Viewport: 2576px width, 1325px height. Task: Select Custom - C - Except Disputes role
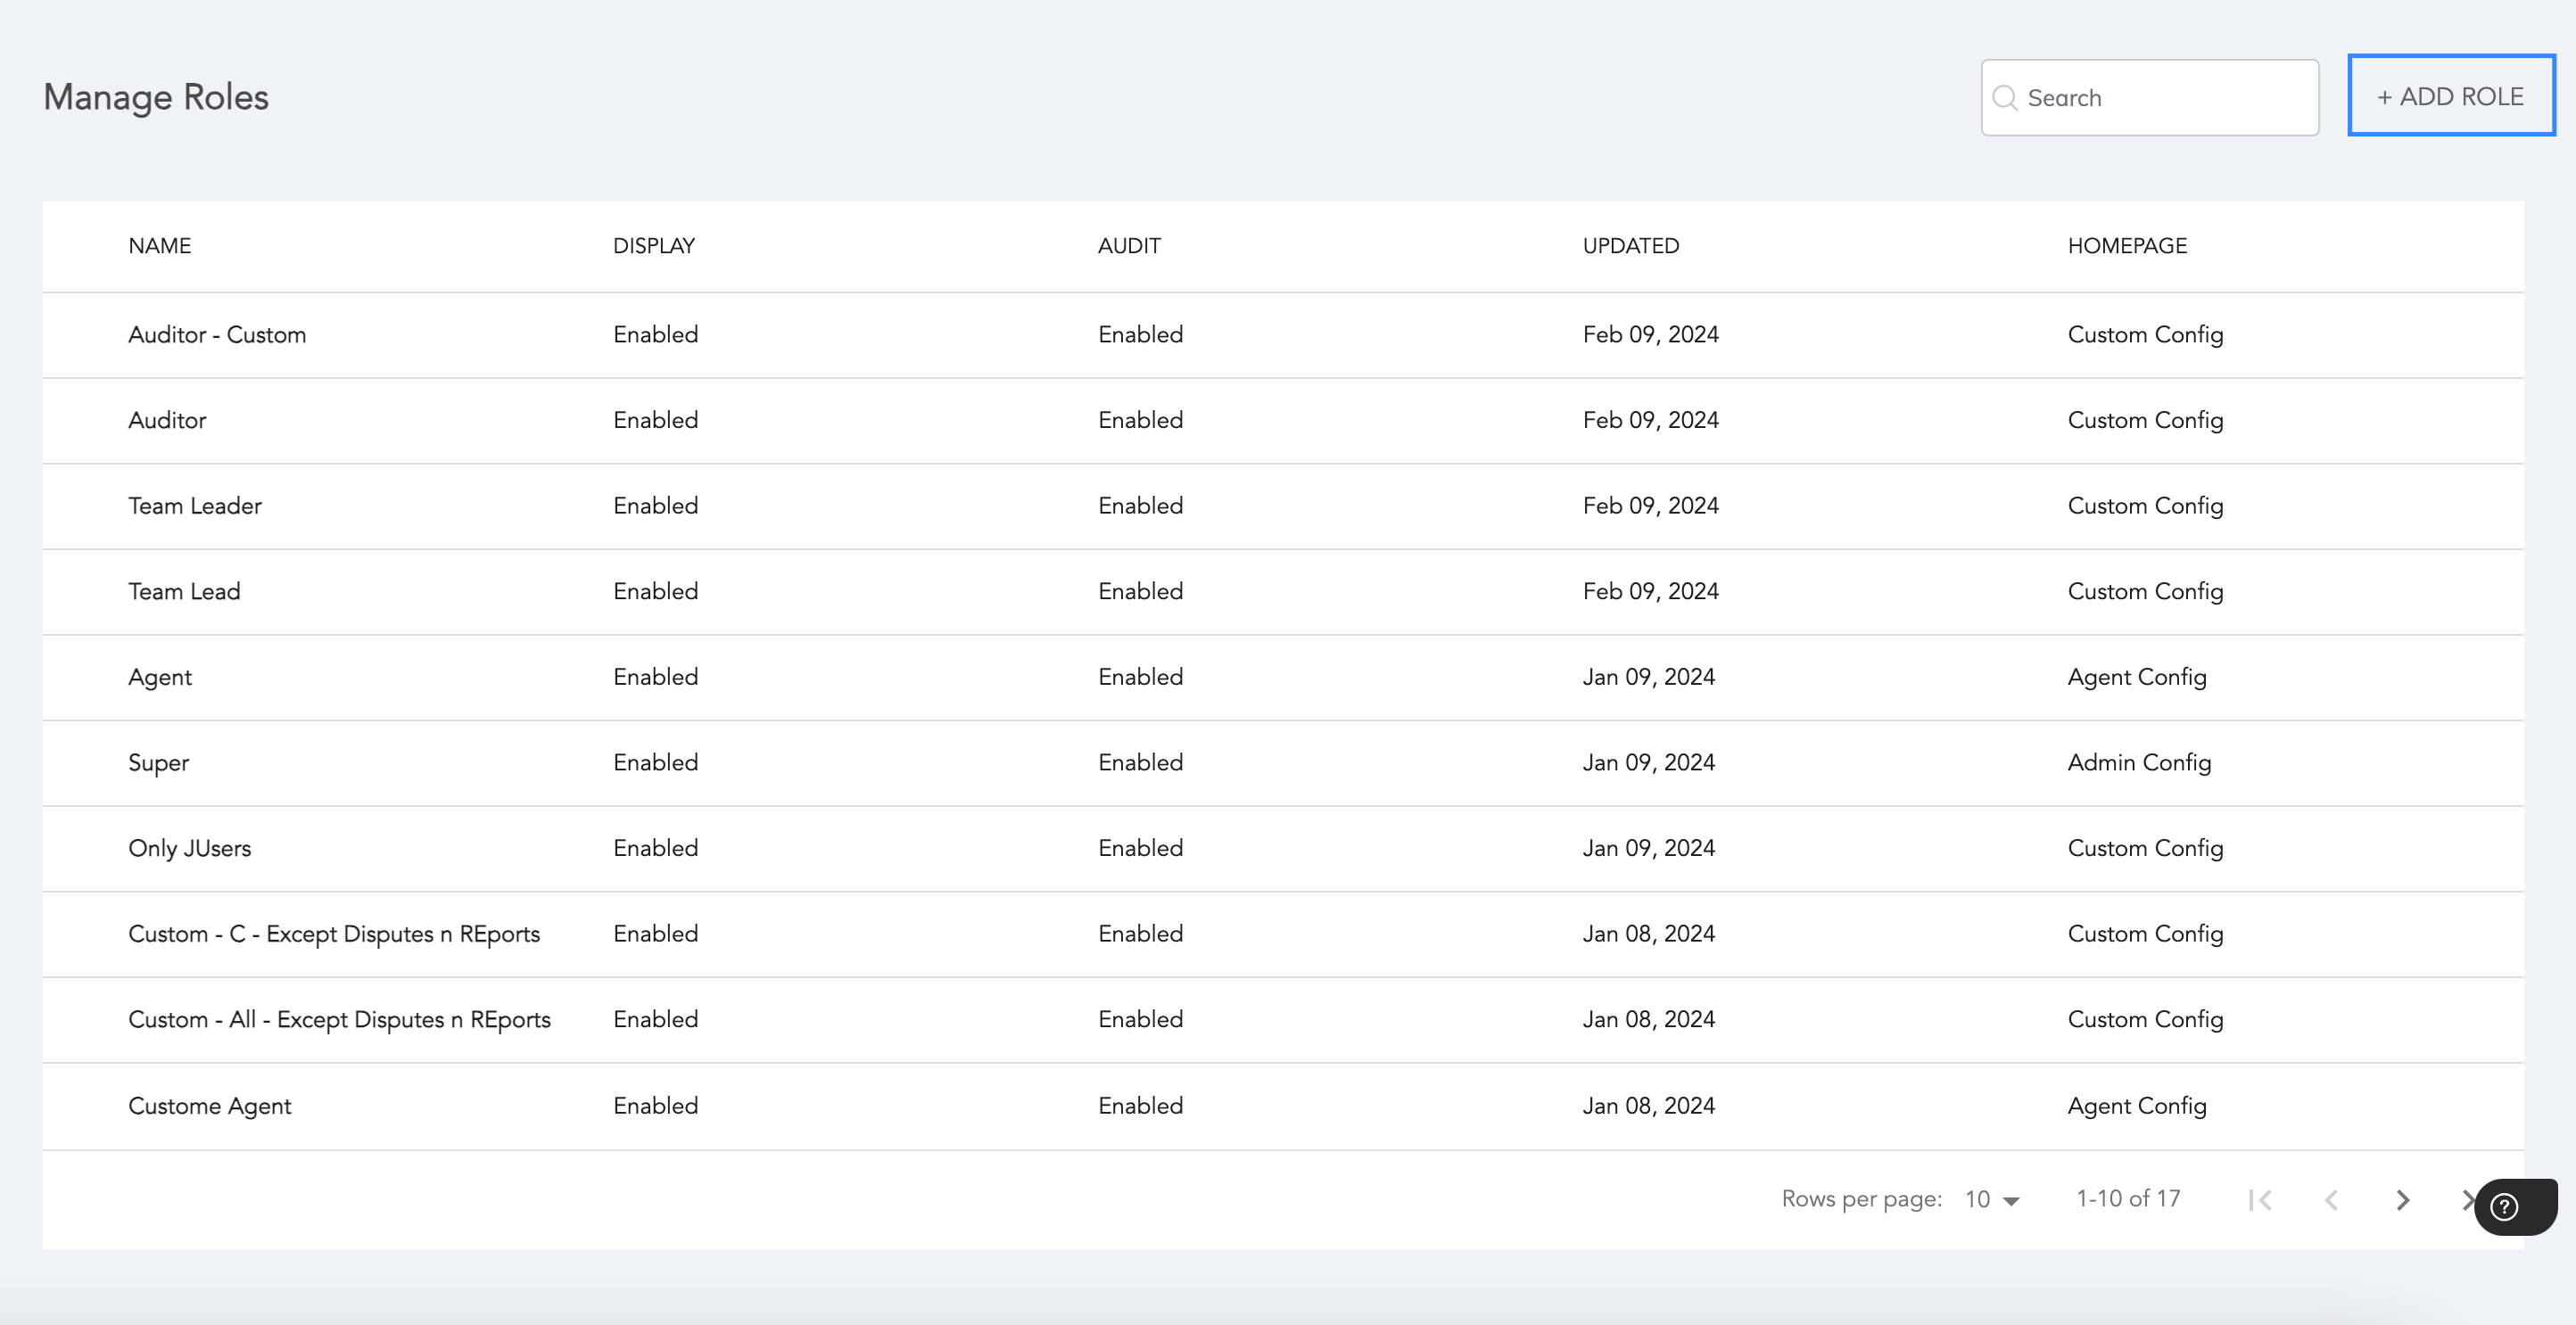click(x=333, y=934)
